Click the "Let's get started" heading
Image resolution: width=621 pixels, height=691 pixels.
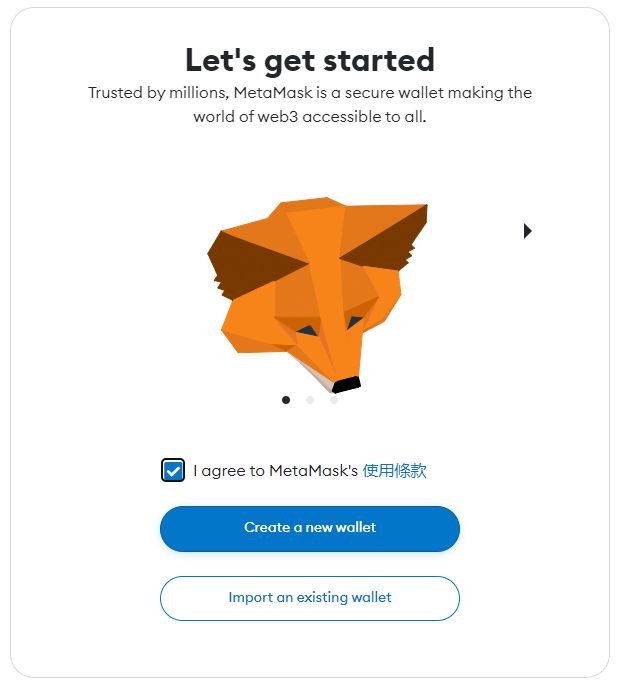click(x=310, y=60)
